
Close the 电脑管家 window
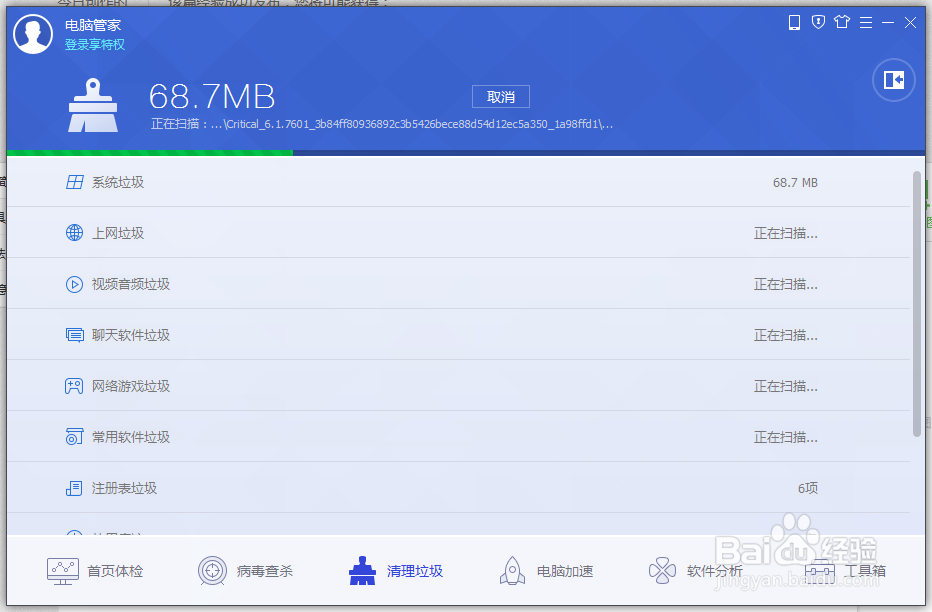click(910, 23)
